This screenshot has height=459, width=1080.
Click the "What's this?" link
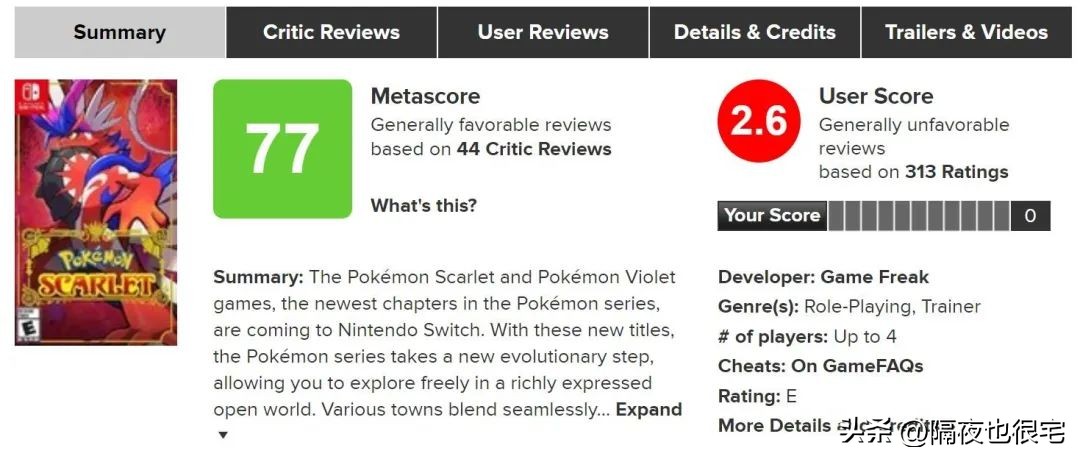pos(424,206)
